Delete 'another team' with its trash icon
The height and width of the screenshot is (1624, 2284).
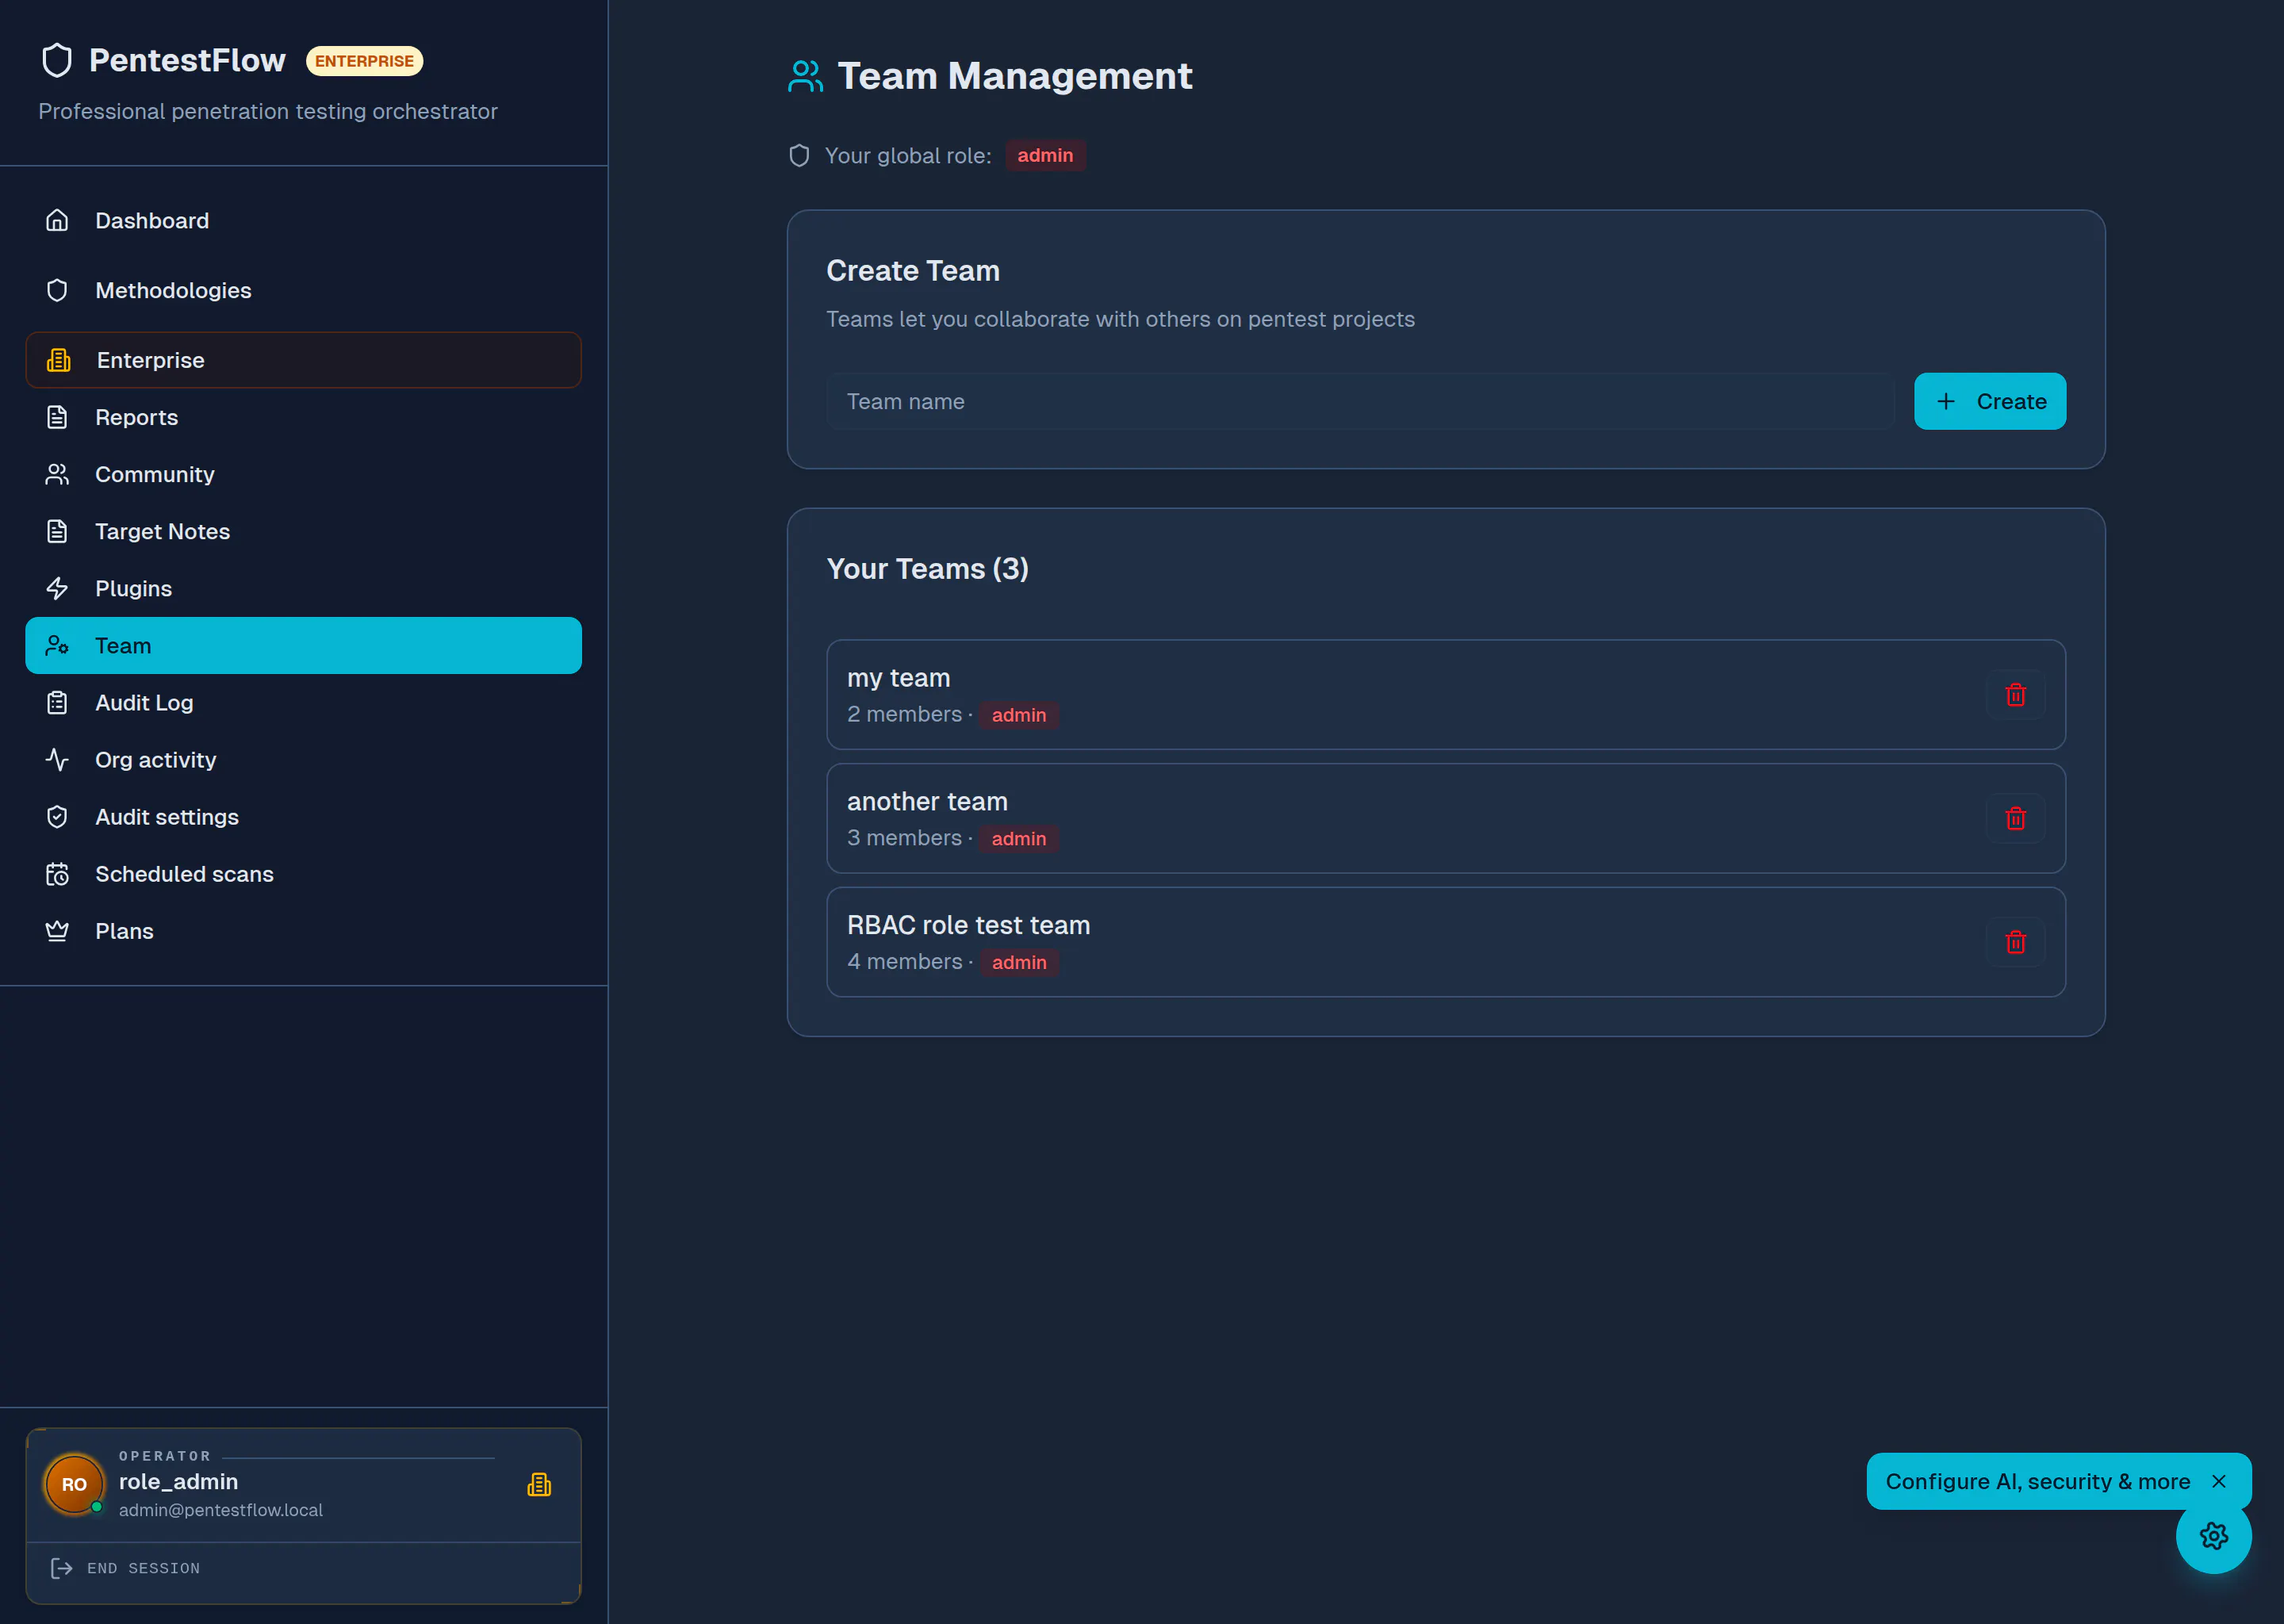pyautogui.click(x=2015, y=818)
